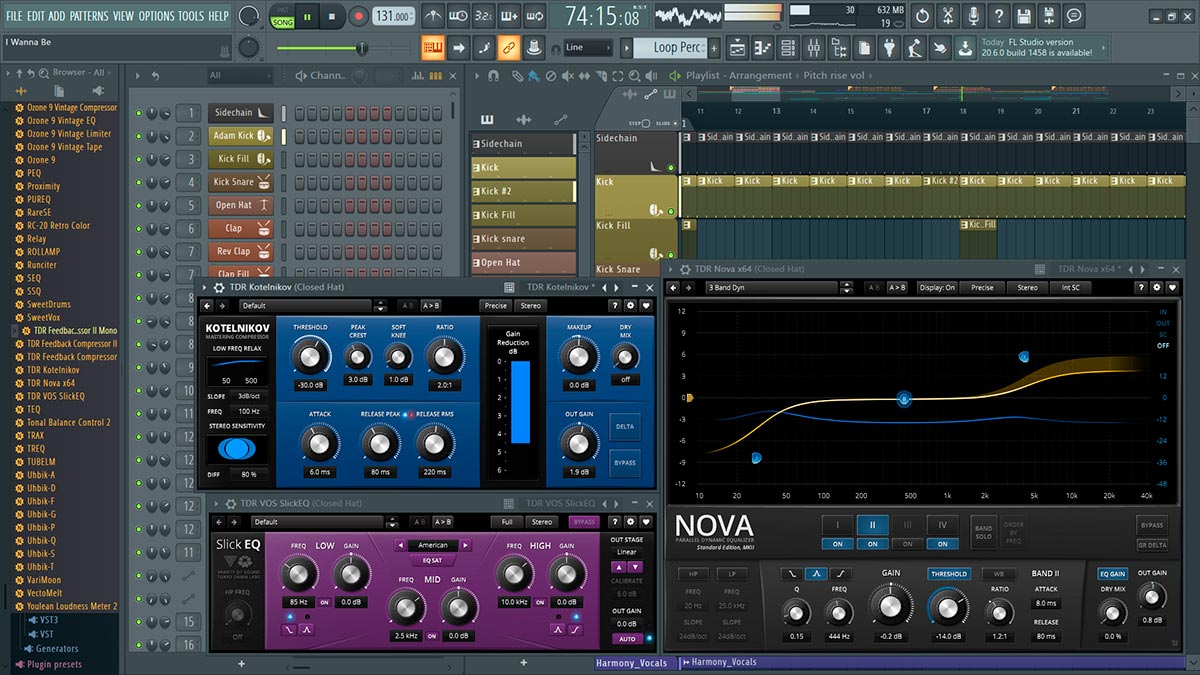
Task: Open the browser from toolbar icon
Action: pos(838,47)
